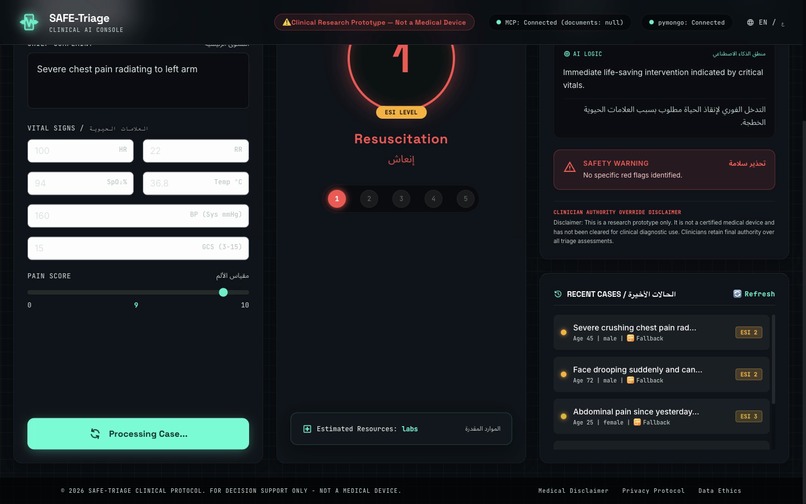Click the Clinical Research Prototype banner
806x504 pixels.
[x=374, y=22]
